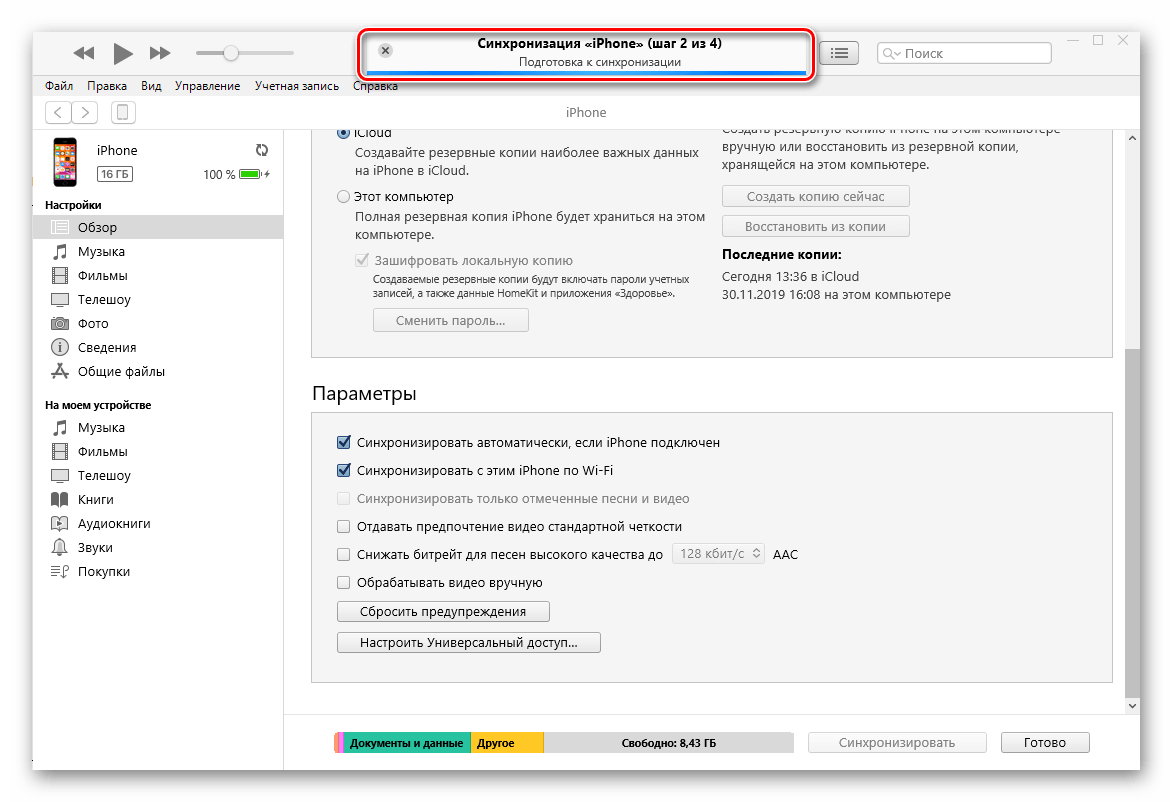Click the 16 ГБ capacity label

tap(115, 174)
